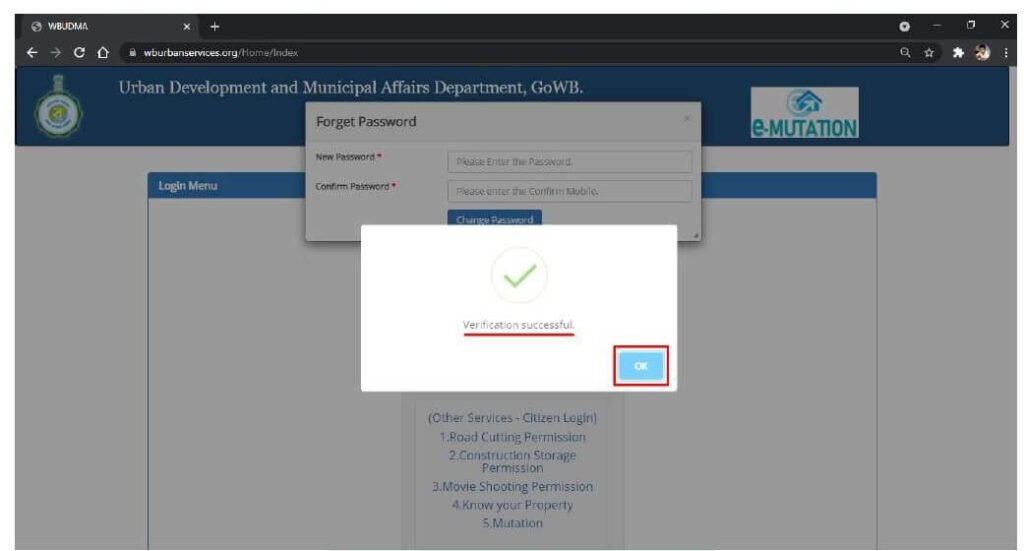Viewport: 1024px width, 551px height.
Task: Click the address bar URL wburbanservices.org
Action: click(x=221, y=53)
